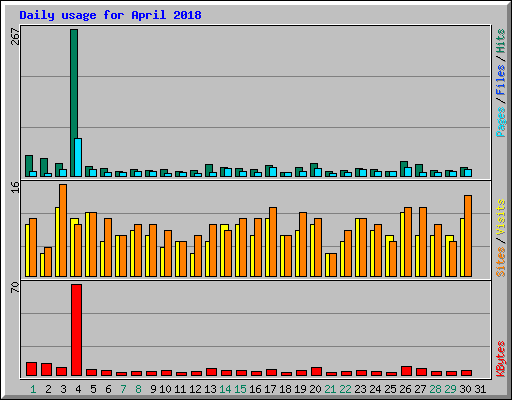Viewport: 512px width, 400px height.
Task: Click the orange Visits bar for day 17
Action: [273, 242]
